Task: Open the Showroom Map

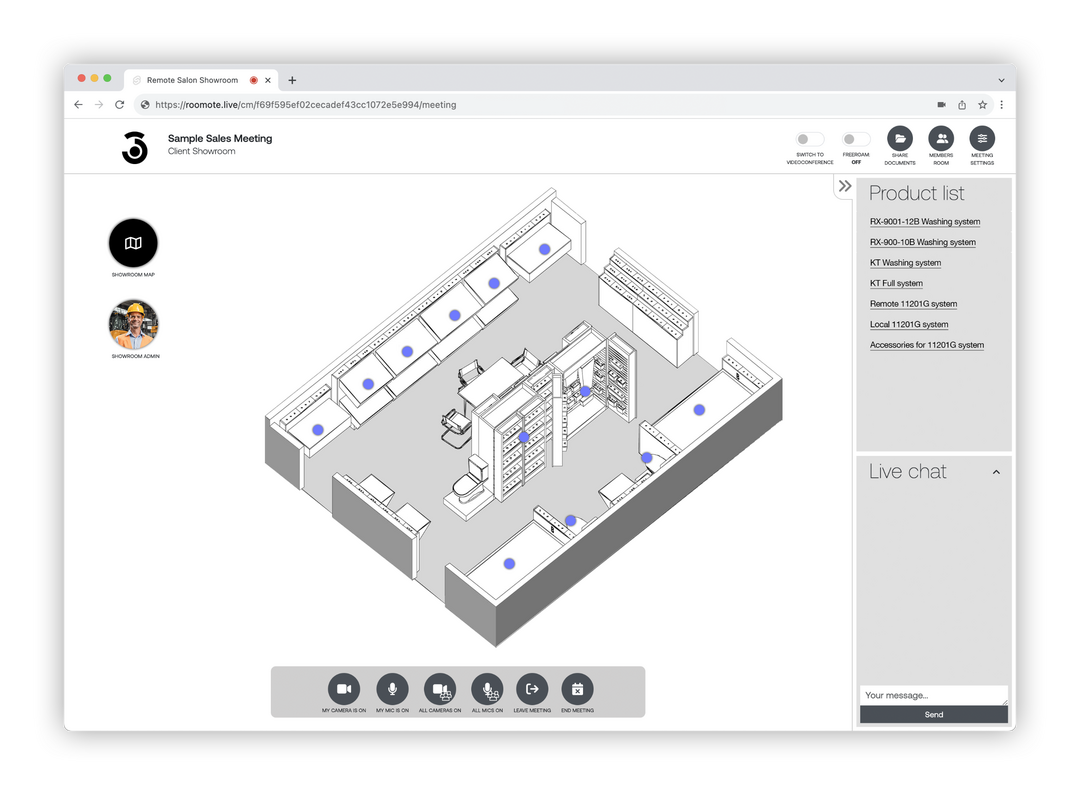Action: coord(133,243)
